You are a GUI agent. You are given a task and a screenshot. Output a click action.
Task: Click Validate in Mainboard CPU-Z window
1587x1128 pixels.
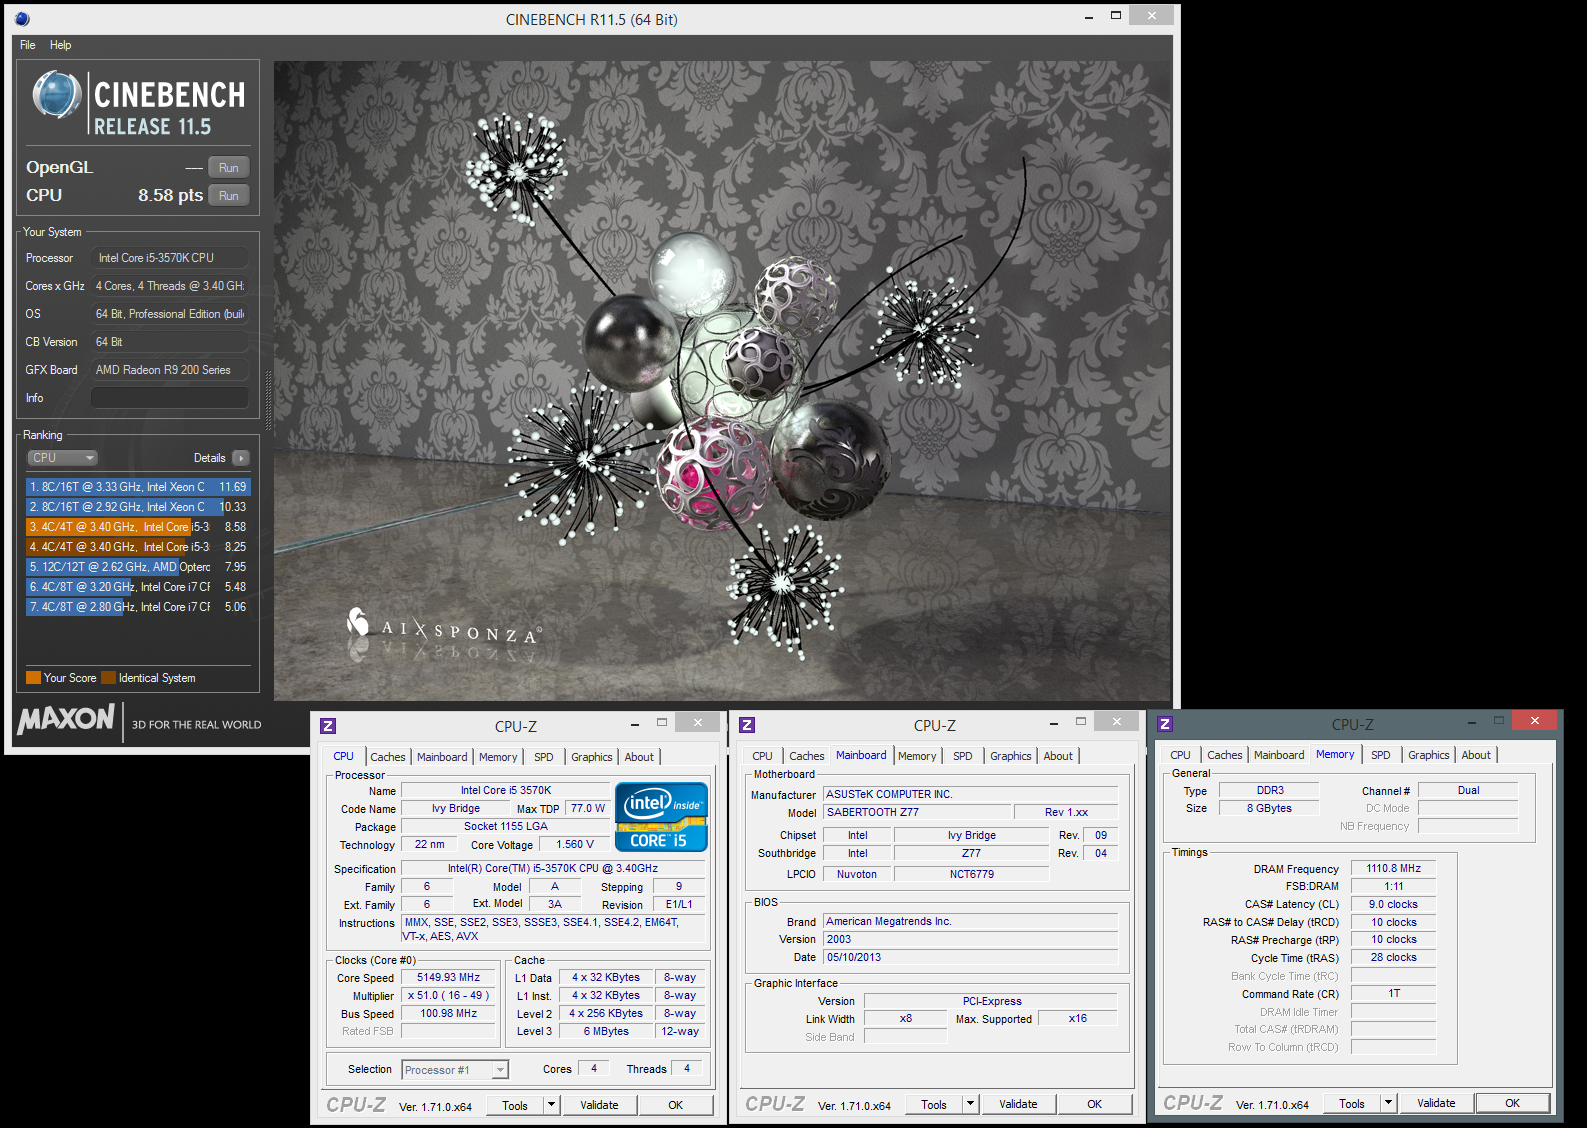tap(1018, 1104)
